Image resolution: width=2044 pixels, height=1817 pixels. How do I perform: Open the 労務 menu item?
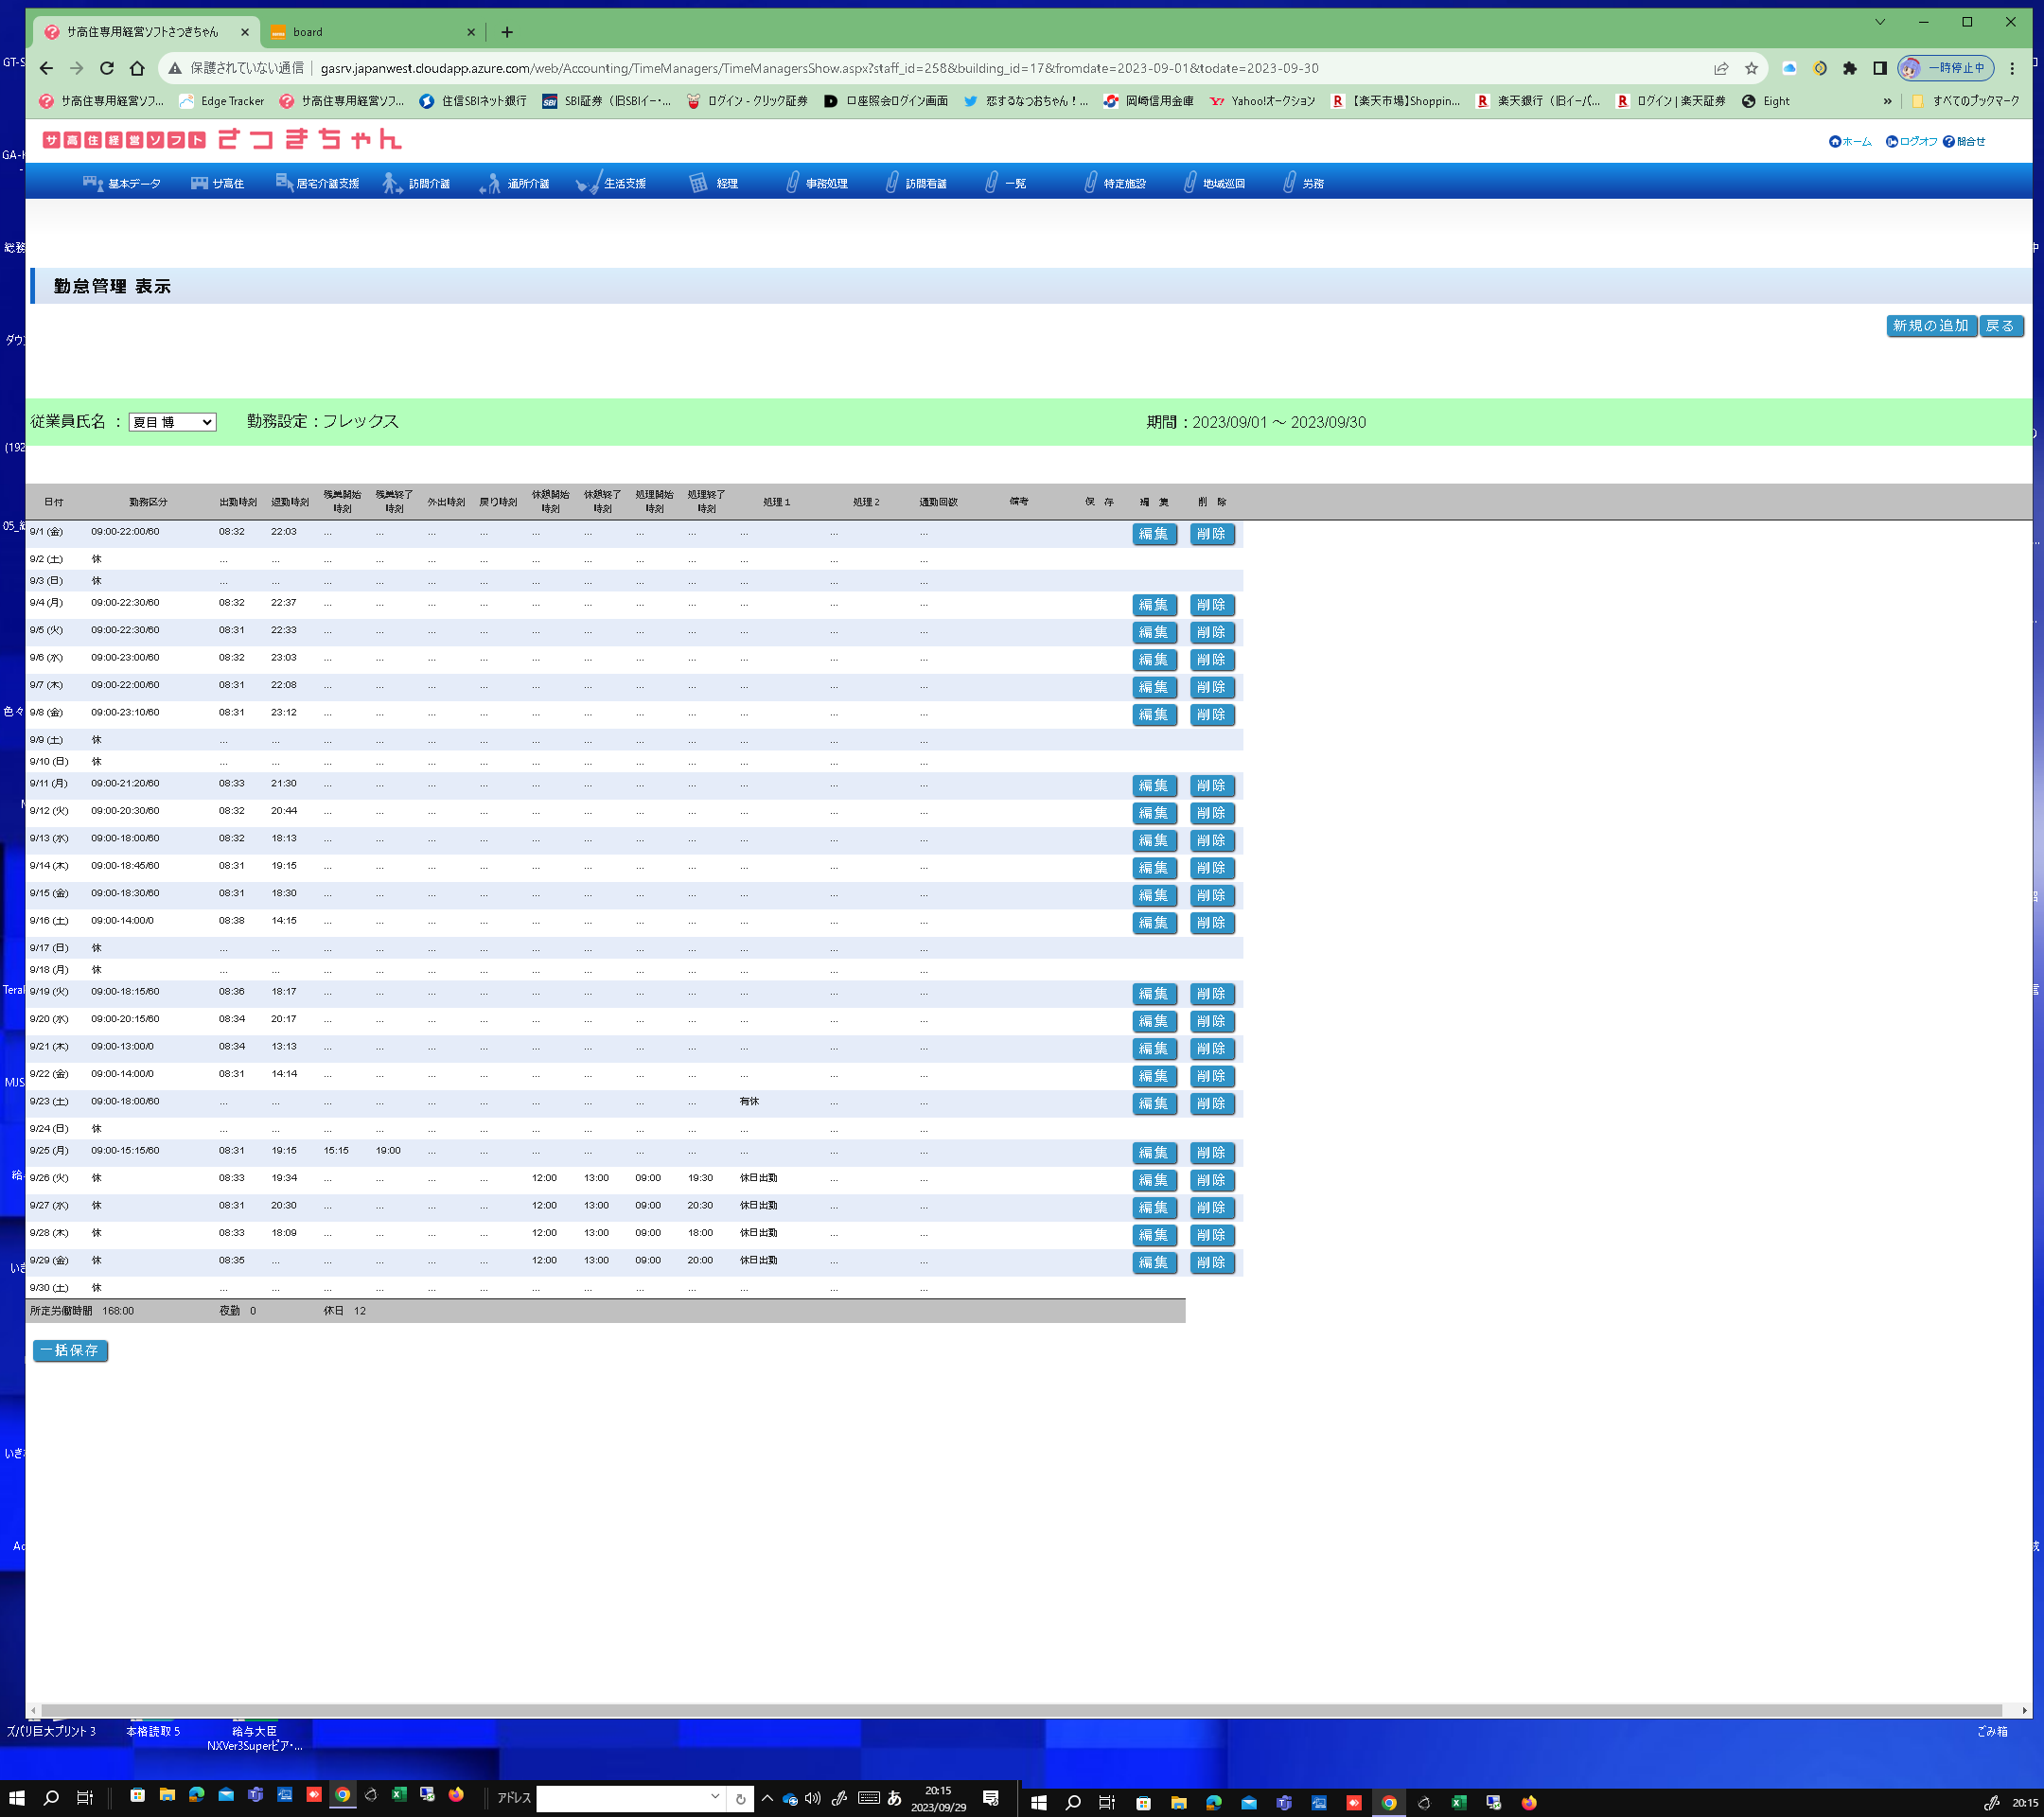click(1312, 184)
